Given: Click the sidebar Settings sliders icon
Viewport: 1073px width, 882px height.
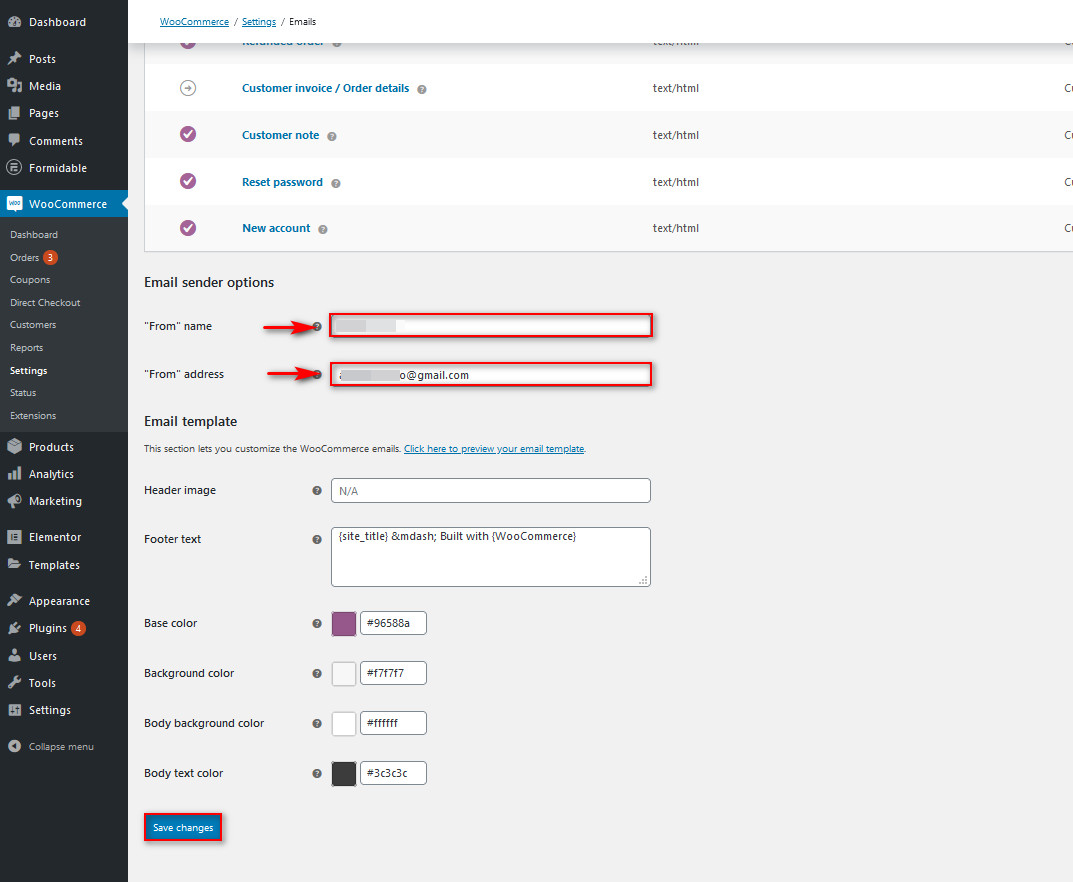Looking at the screenshot, I should [14, 710].
